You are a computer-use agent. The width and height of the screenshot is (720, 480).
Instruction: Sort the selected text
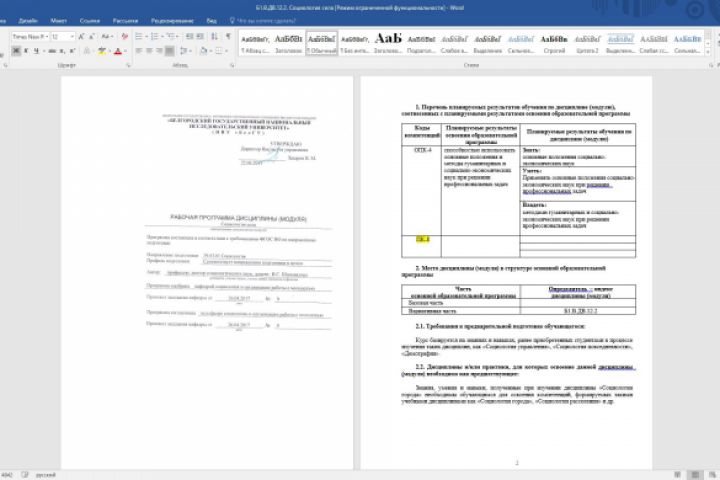[214, 36]
